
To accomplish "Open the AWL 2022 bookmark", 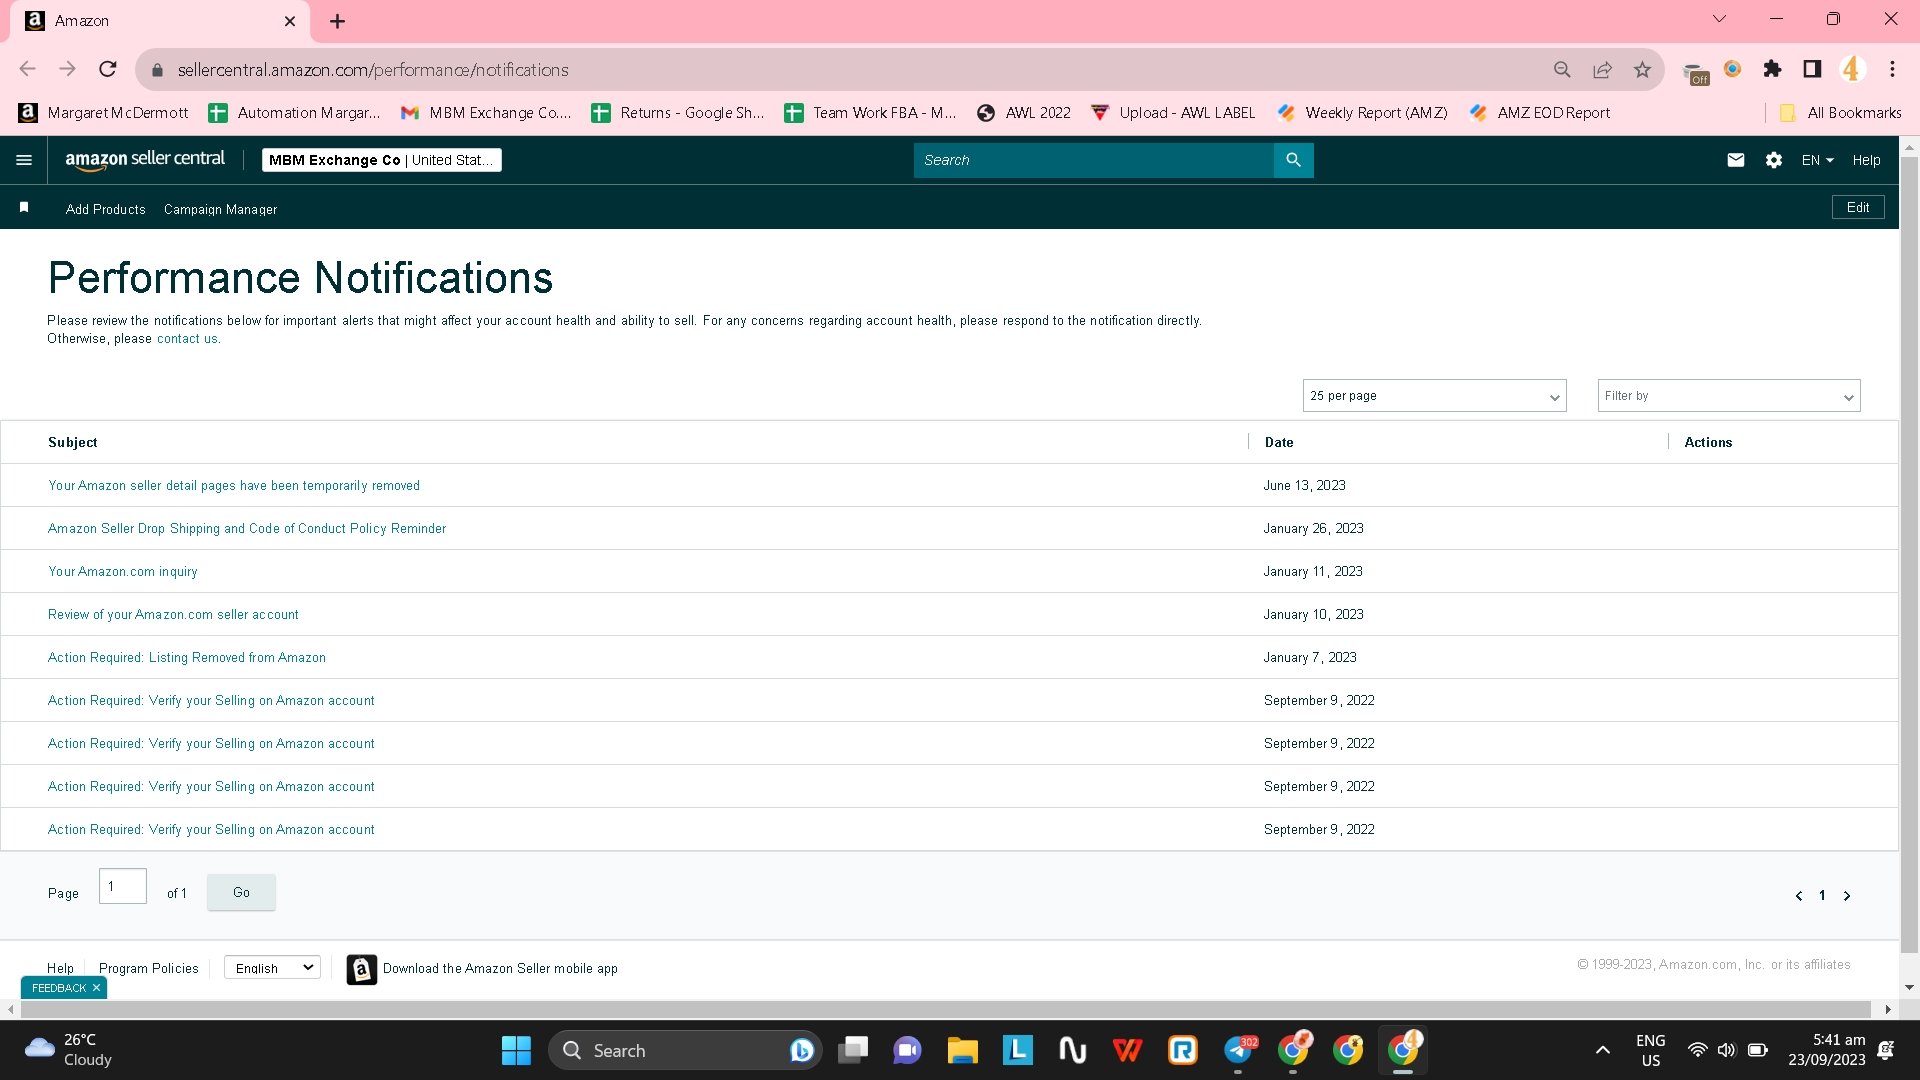I will [1024, 113].
